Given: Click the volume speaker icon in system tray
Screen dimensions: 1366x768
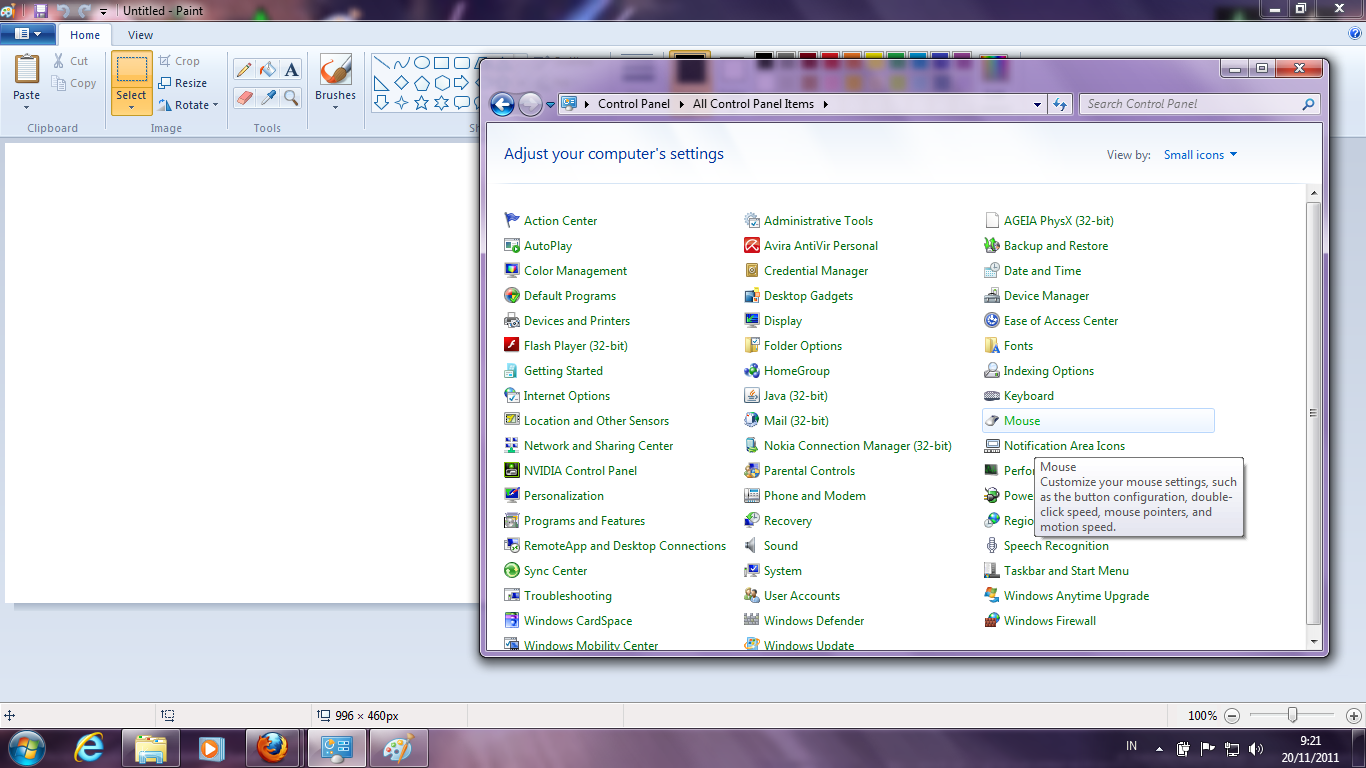Looking at the screenshot, I should coord(1257,748).
